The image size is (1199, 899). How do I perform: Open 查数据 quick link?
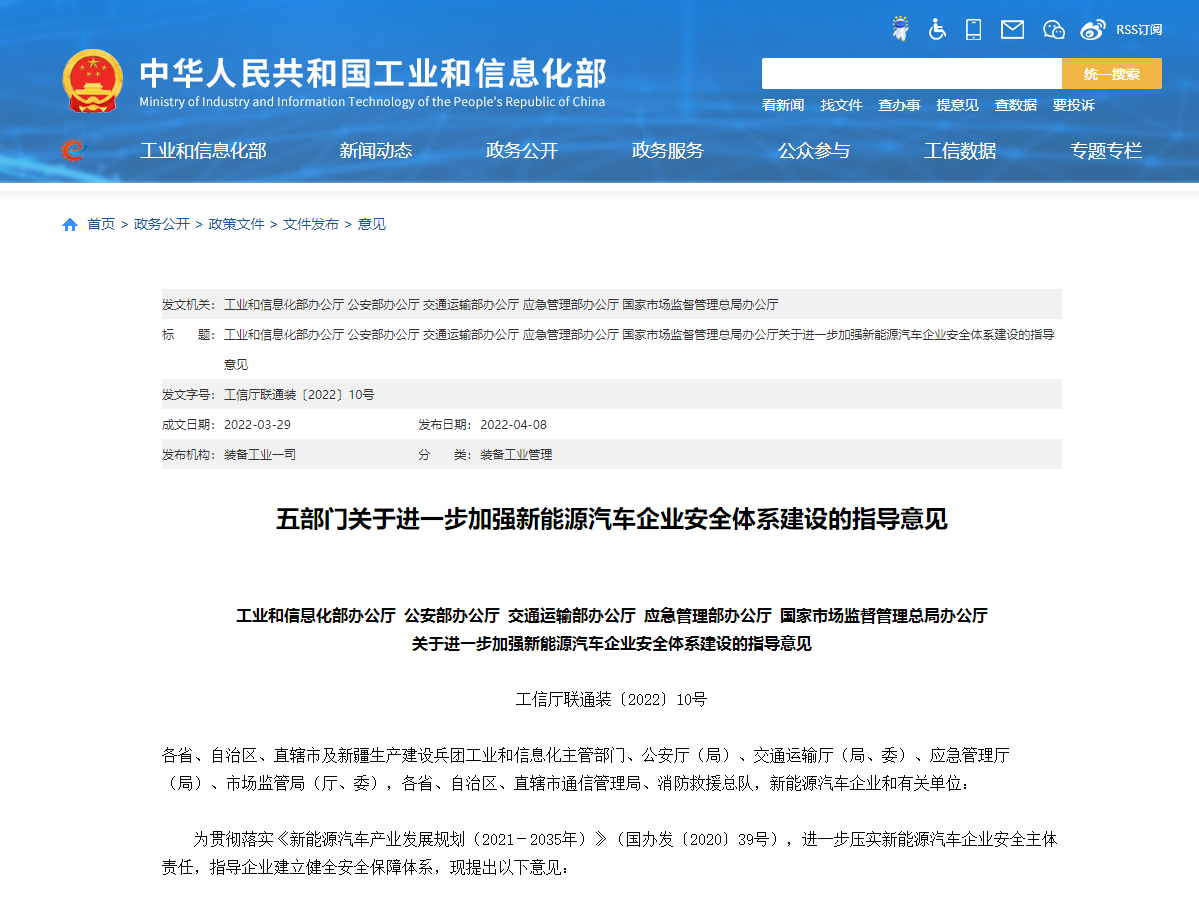(1015, 105)
